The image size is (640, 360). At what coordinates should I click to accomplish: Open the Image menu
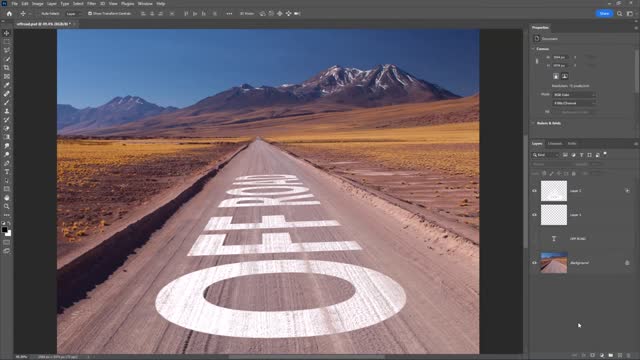point(38,4)
